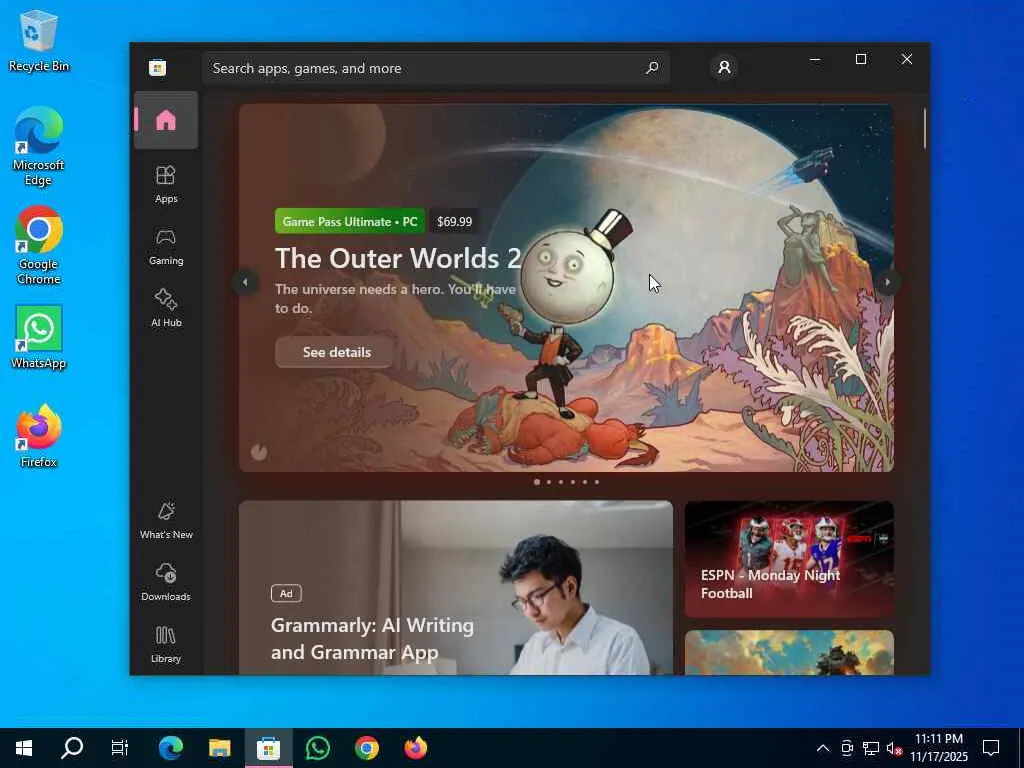
Task: Click the search magnifier icon in the Store
Action: 652,68
